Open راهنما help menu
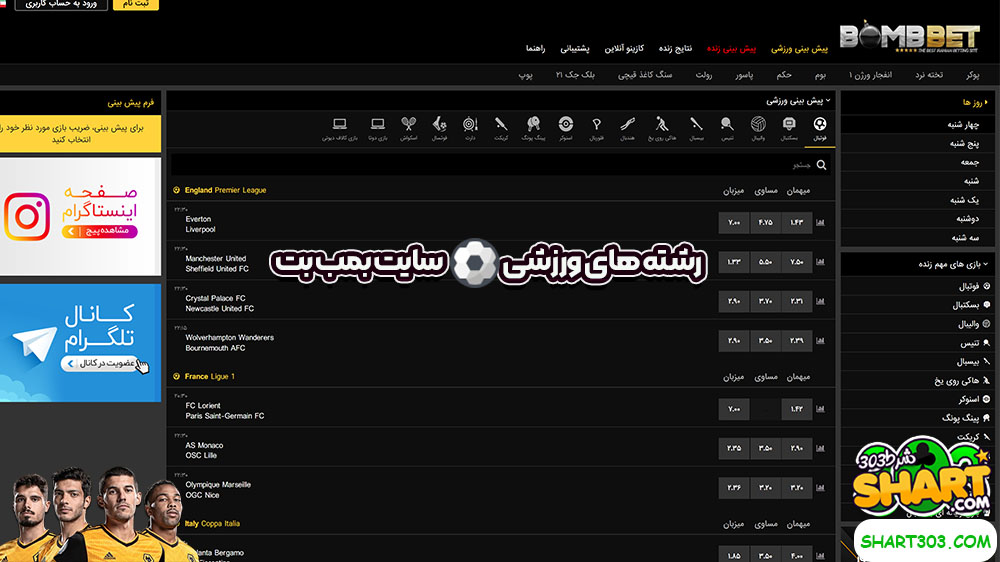 click(x=535, y=48)
